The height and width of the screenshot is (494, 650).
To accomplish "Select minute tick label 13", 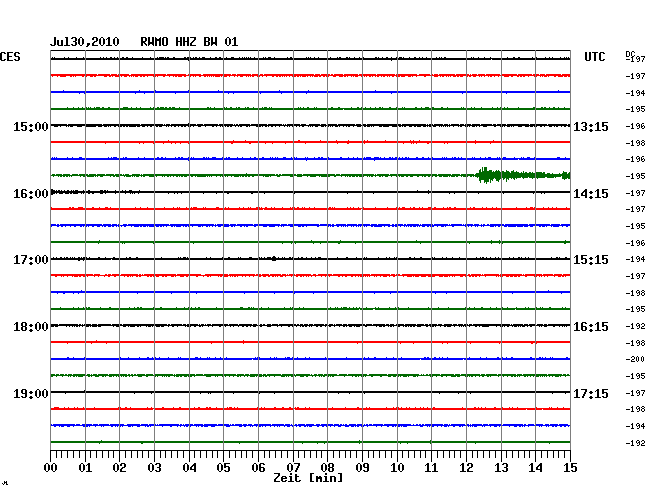I will tap(501, 467).
